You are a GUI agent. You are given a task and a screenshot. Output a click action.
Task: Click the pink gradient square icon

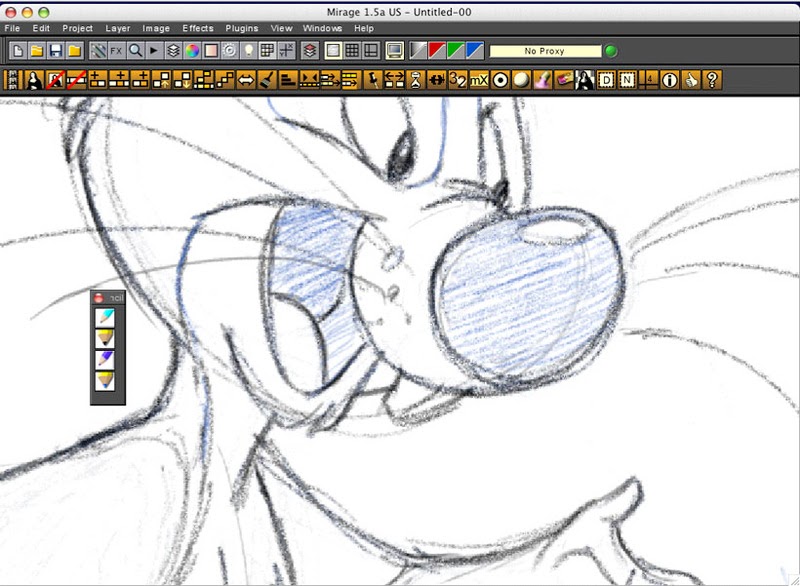pyautogui.click(x=211, y=50)
